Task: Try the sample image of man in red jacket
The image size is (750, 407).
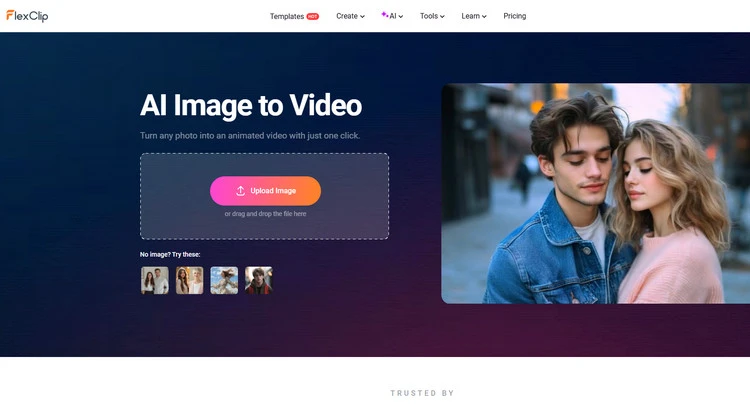Action: click(259, 280)
